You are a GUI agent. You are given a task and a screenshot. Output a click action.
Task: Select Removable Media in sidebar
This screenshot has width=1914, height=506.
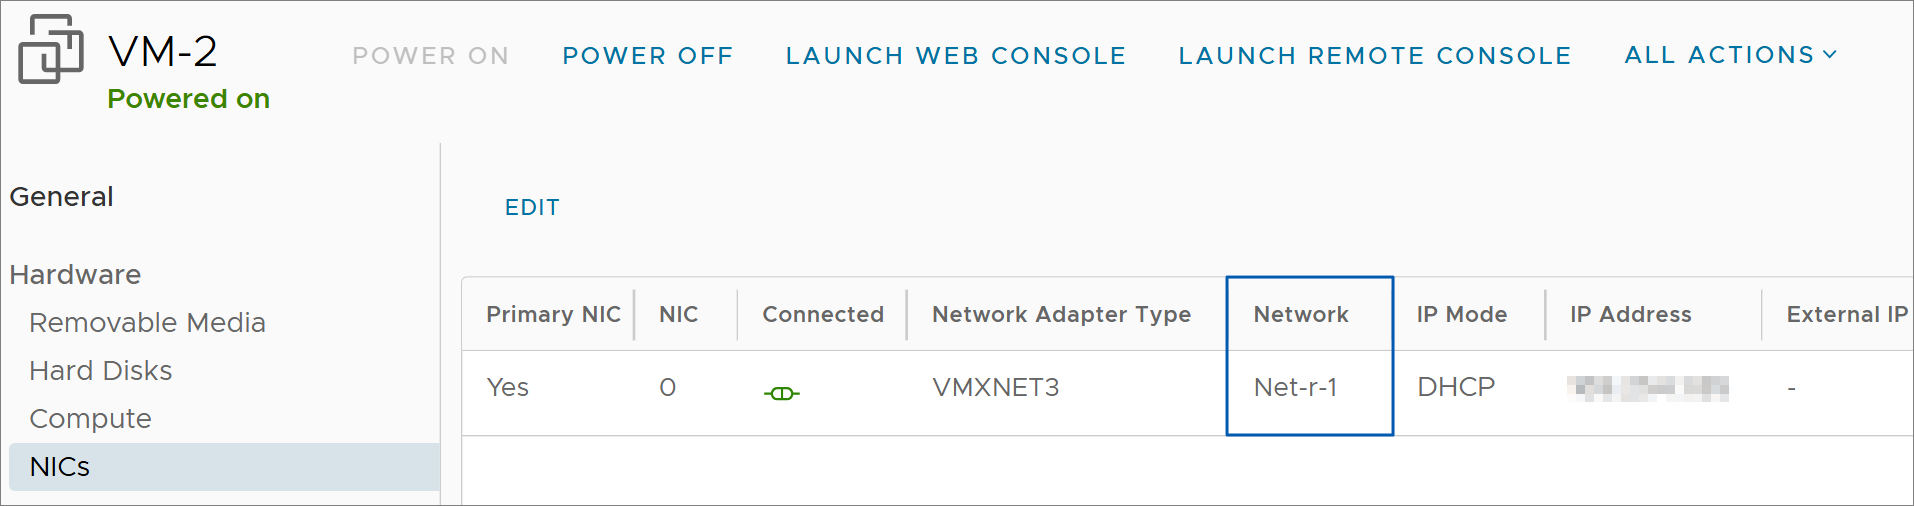(x=147, y=322)
